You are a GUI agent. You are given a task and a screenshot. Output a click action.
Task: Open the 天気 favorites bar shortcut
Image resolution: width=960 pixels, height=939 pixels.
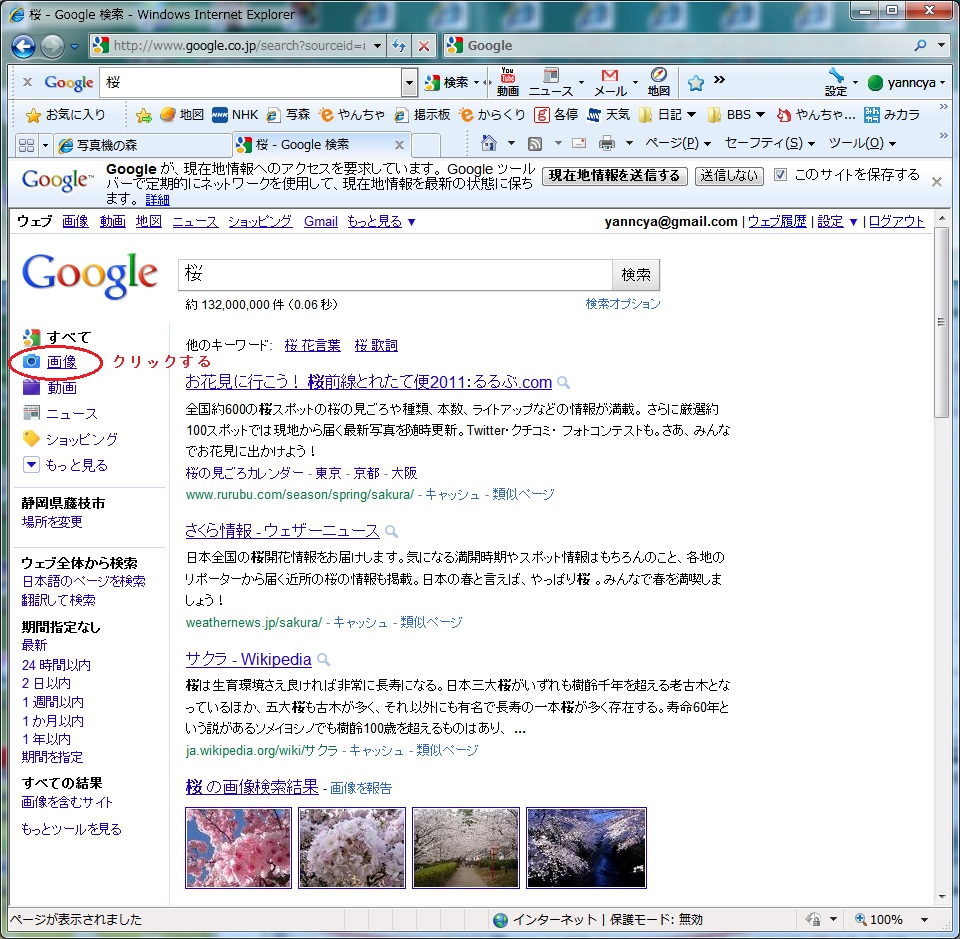(609, 114)
